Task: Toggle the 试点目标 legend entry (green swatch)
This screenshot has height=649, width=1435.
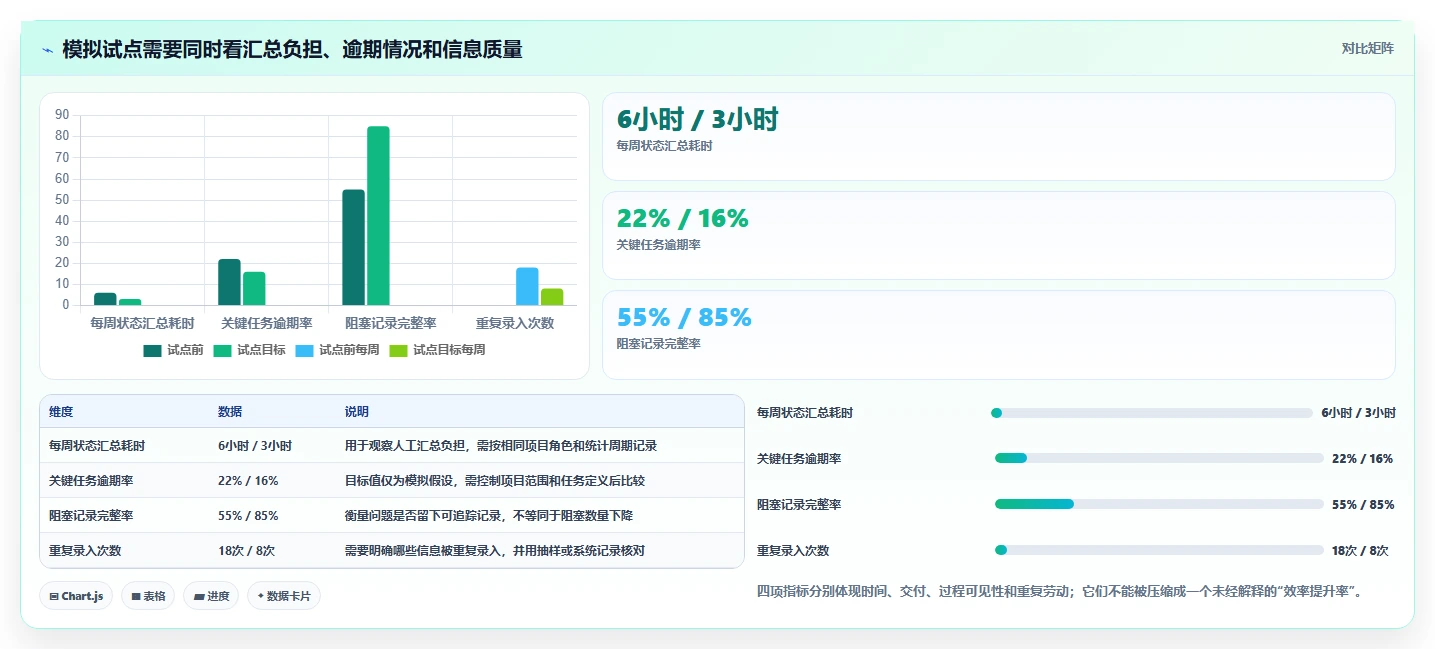Action: [250, 350]
